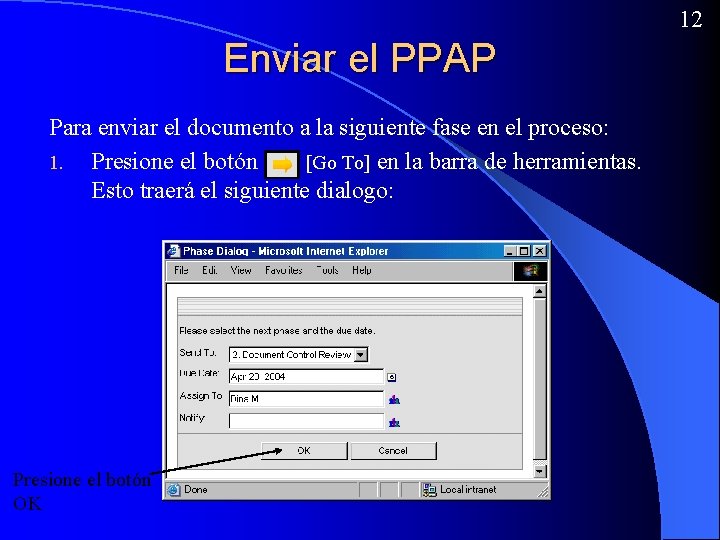
Task: Click the 'Phase Dialog - Microsoft Internet Explorer' title
Action: click(x=286, y=251)
